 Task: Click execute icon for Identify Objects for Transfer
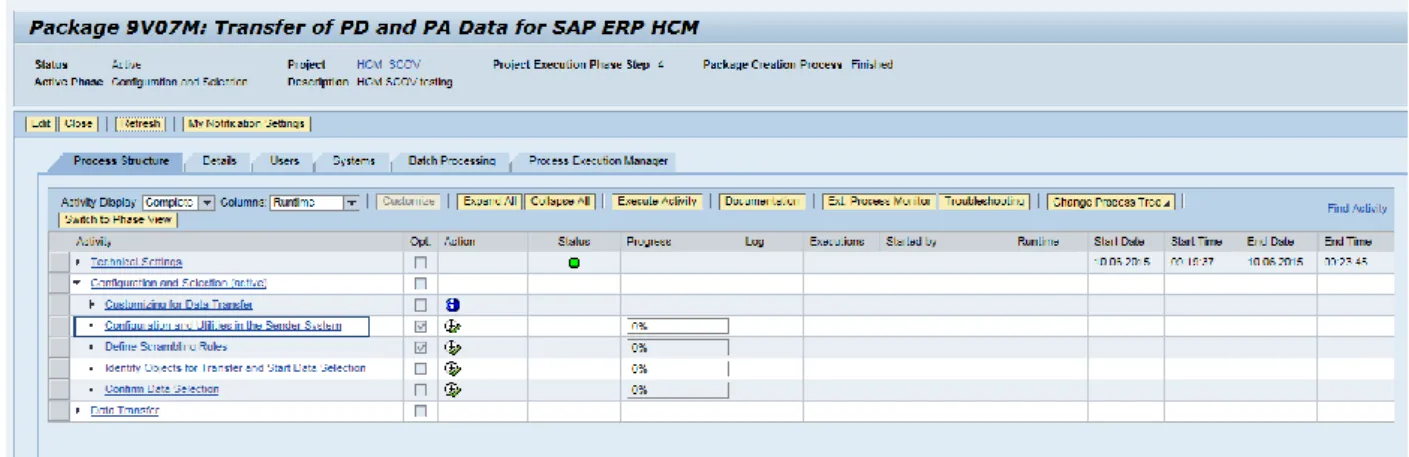click(453, 368)
